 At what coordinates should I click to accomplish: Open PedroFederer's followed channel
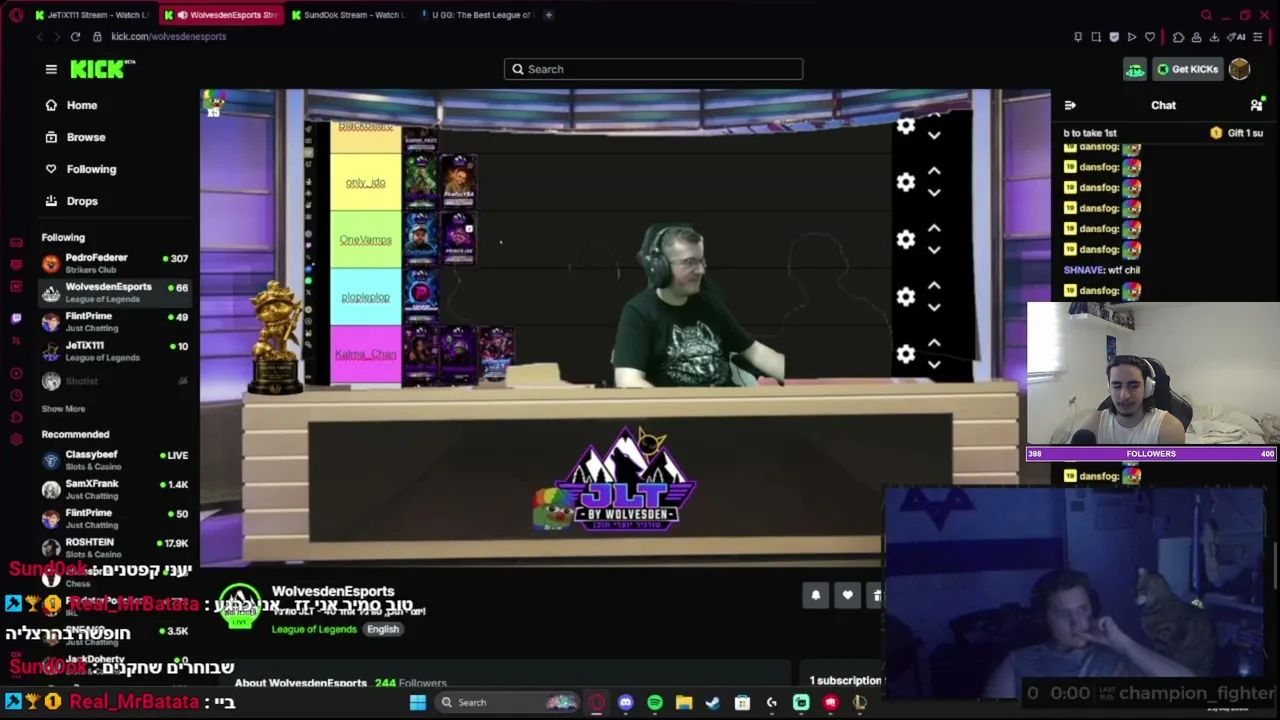115,263
